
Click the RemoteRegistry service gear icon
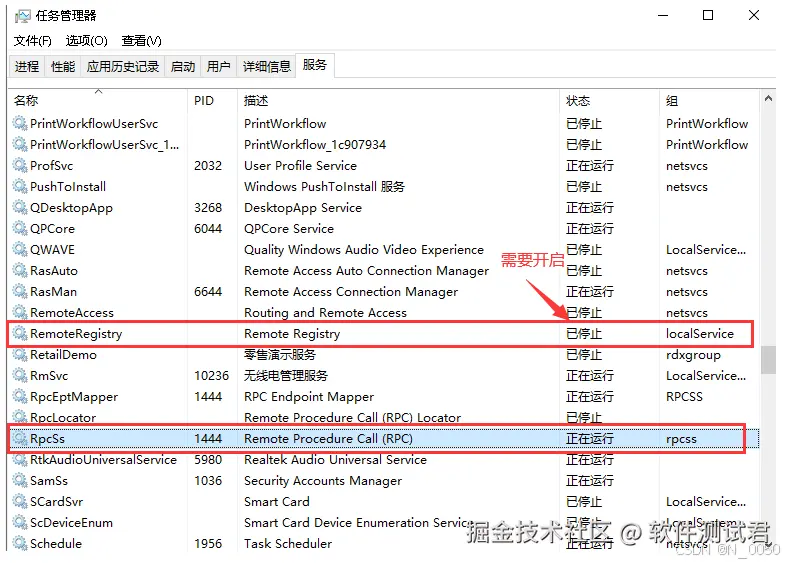coord(20,333)
